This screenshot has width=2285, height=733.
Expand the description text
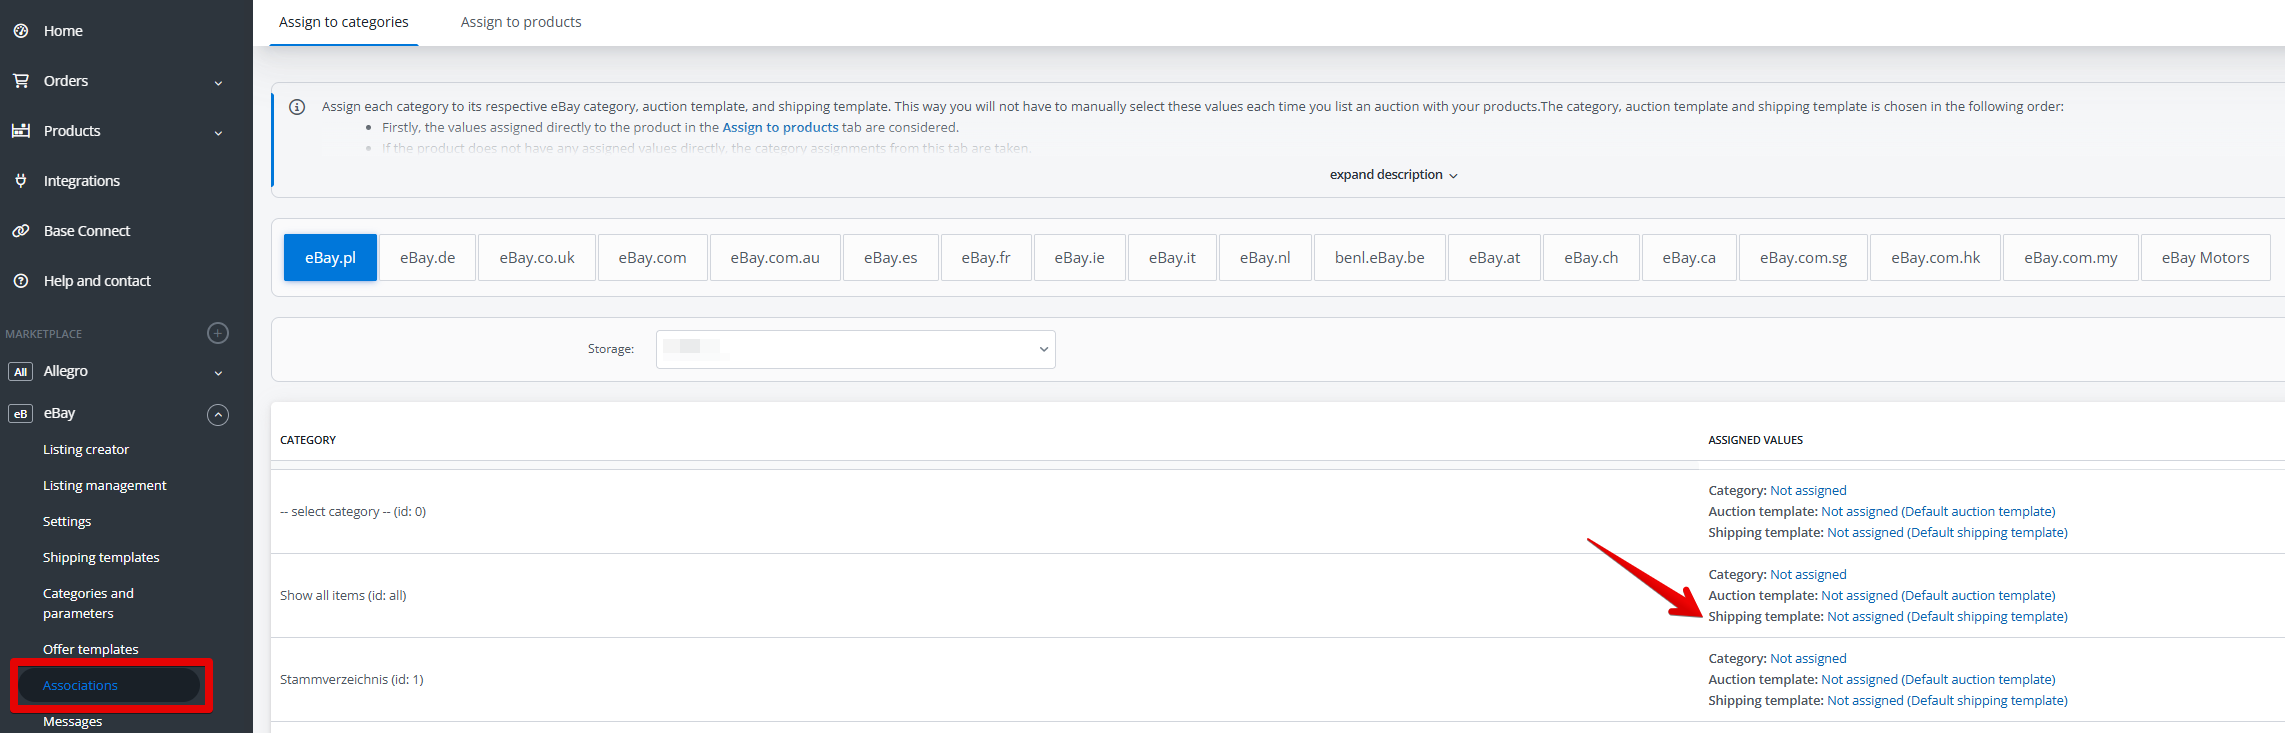[1393, 175]
